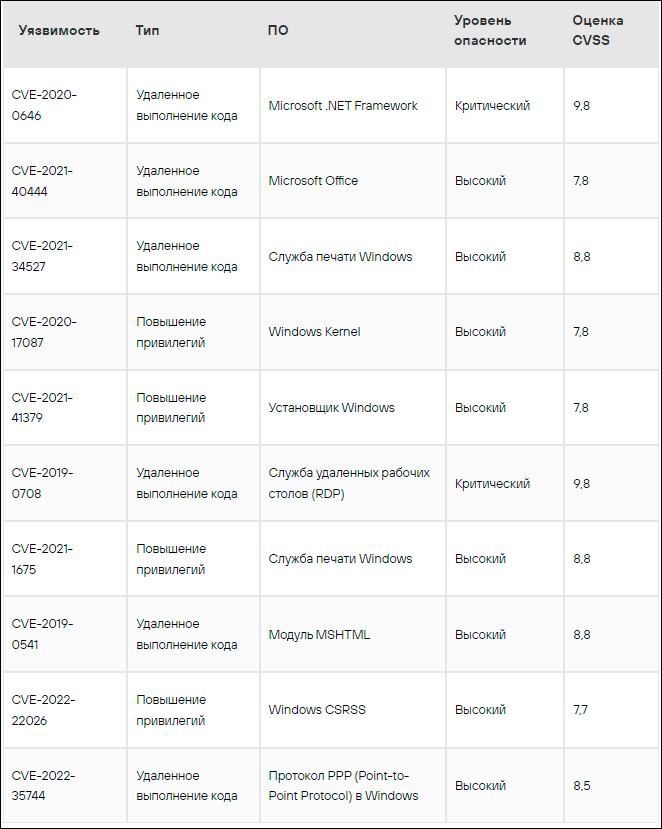Select the Модуль MSHTML cell

click(319, 635)
